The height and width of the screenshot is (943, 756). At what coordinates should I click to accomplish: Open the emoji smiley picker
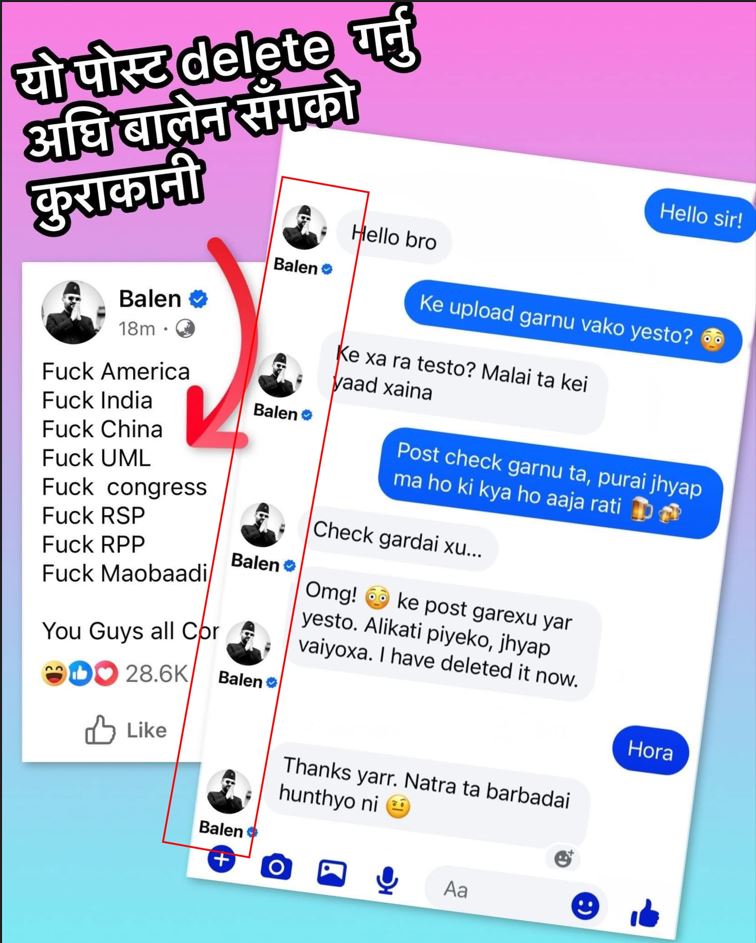click(x=585, y=905)
